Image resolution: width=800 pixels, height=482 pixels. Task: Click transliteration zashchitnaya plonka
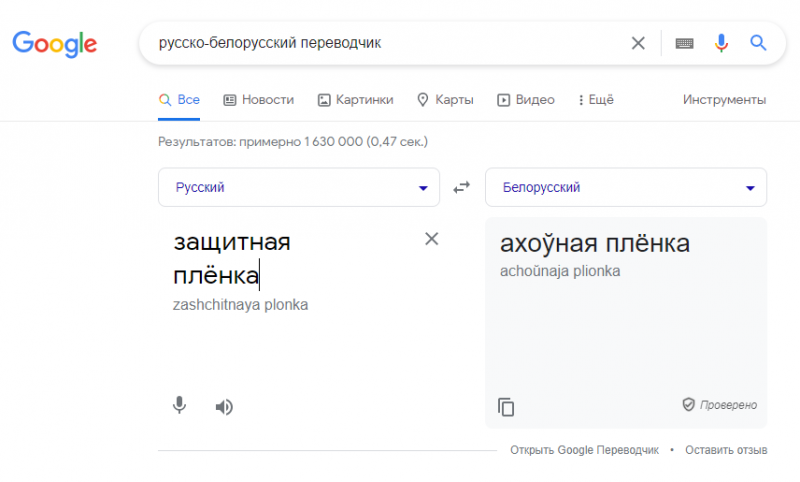[240, 305]
